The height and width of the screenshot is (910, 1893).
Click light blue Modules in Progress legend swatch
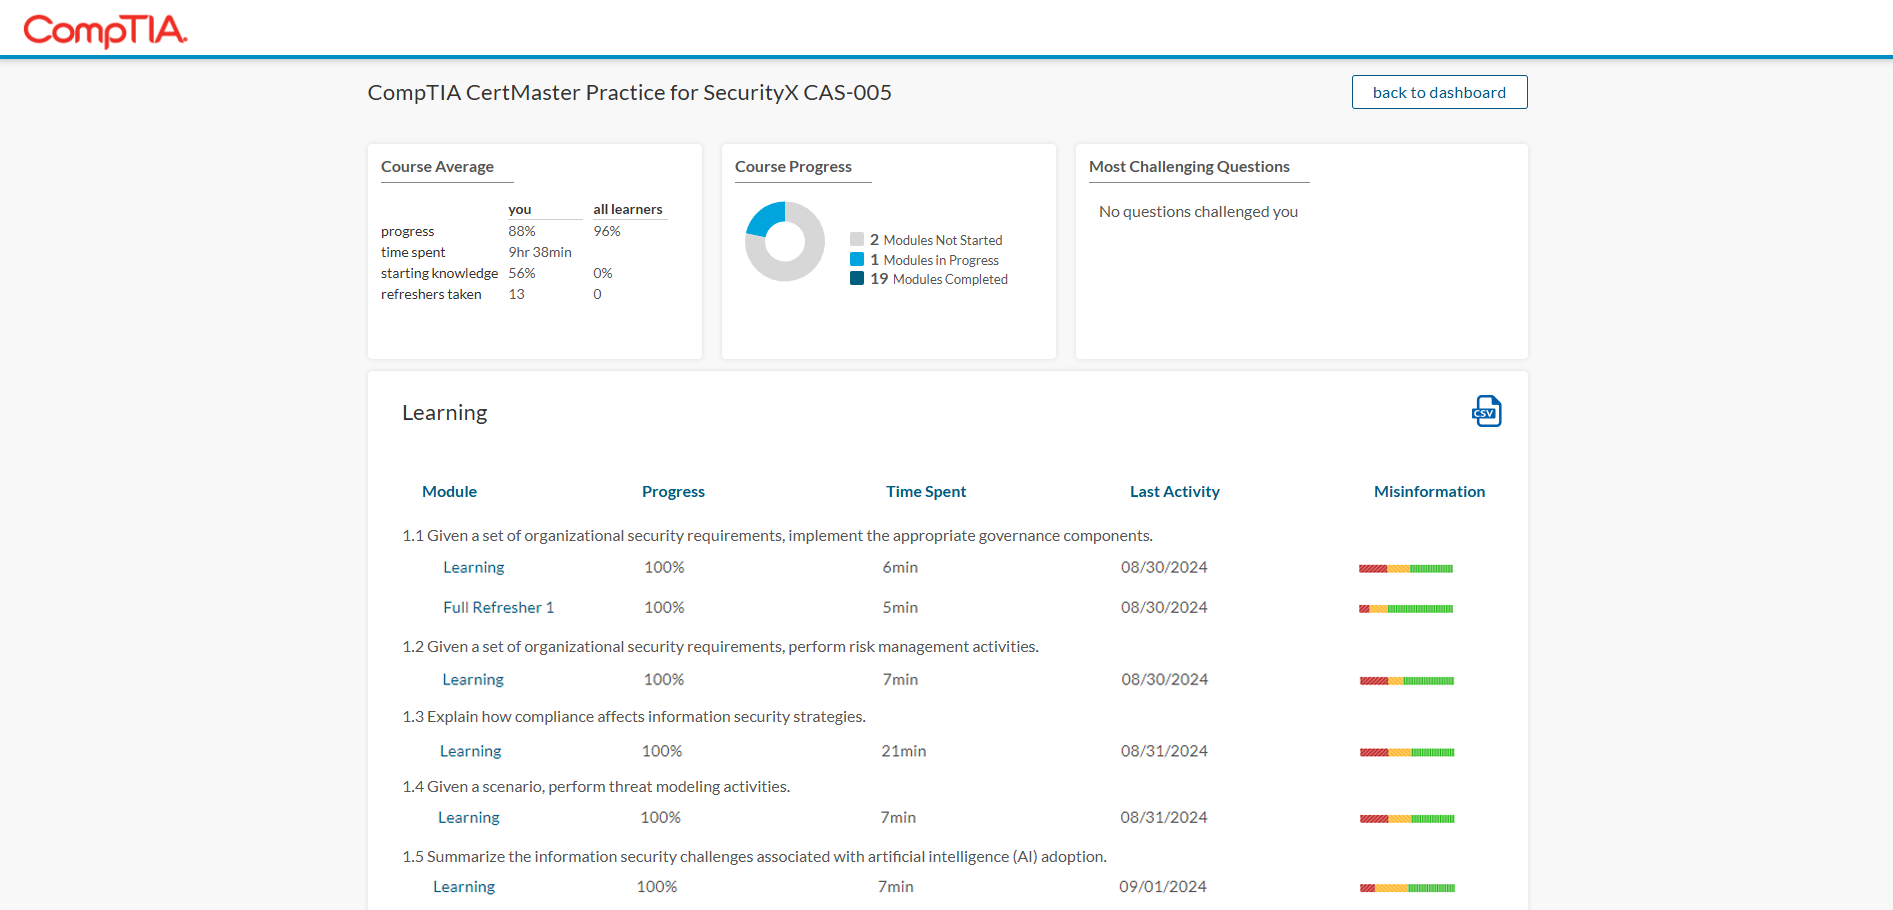pos(857,259)
